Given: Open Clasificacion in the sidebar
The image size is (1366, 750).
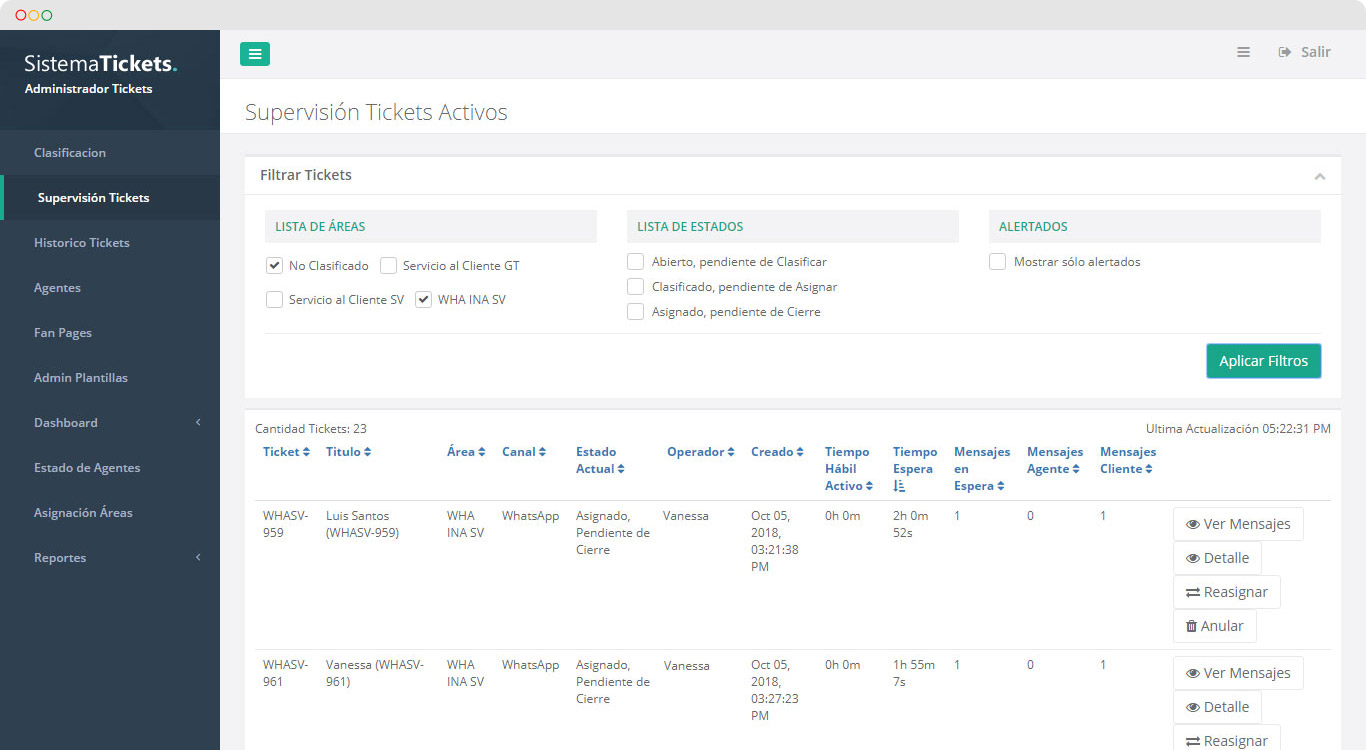Looking at the screenshot, I should (x=110, y=153).
